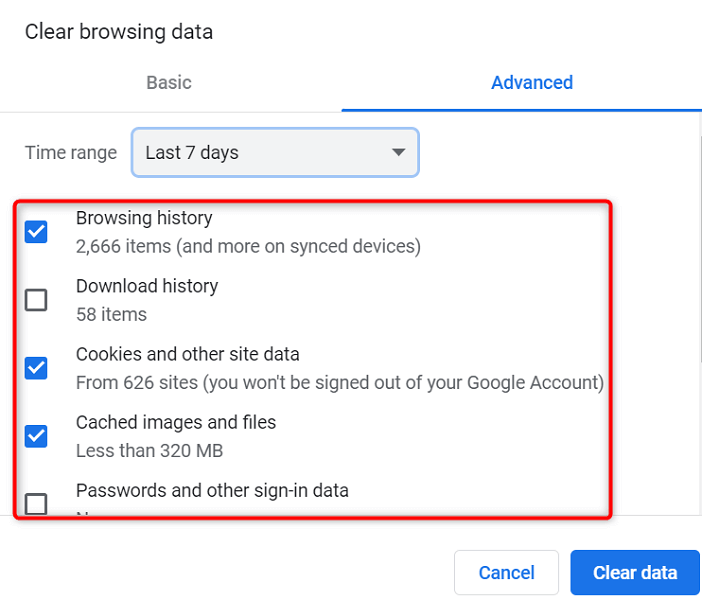Image resolution: width=702 pixels, height=600 pixels.
Task: Open the Time range dropdown
Action: click(x=275, y=153)
